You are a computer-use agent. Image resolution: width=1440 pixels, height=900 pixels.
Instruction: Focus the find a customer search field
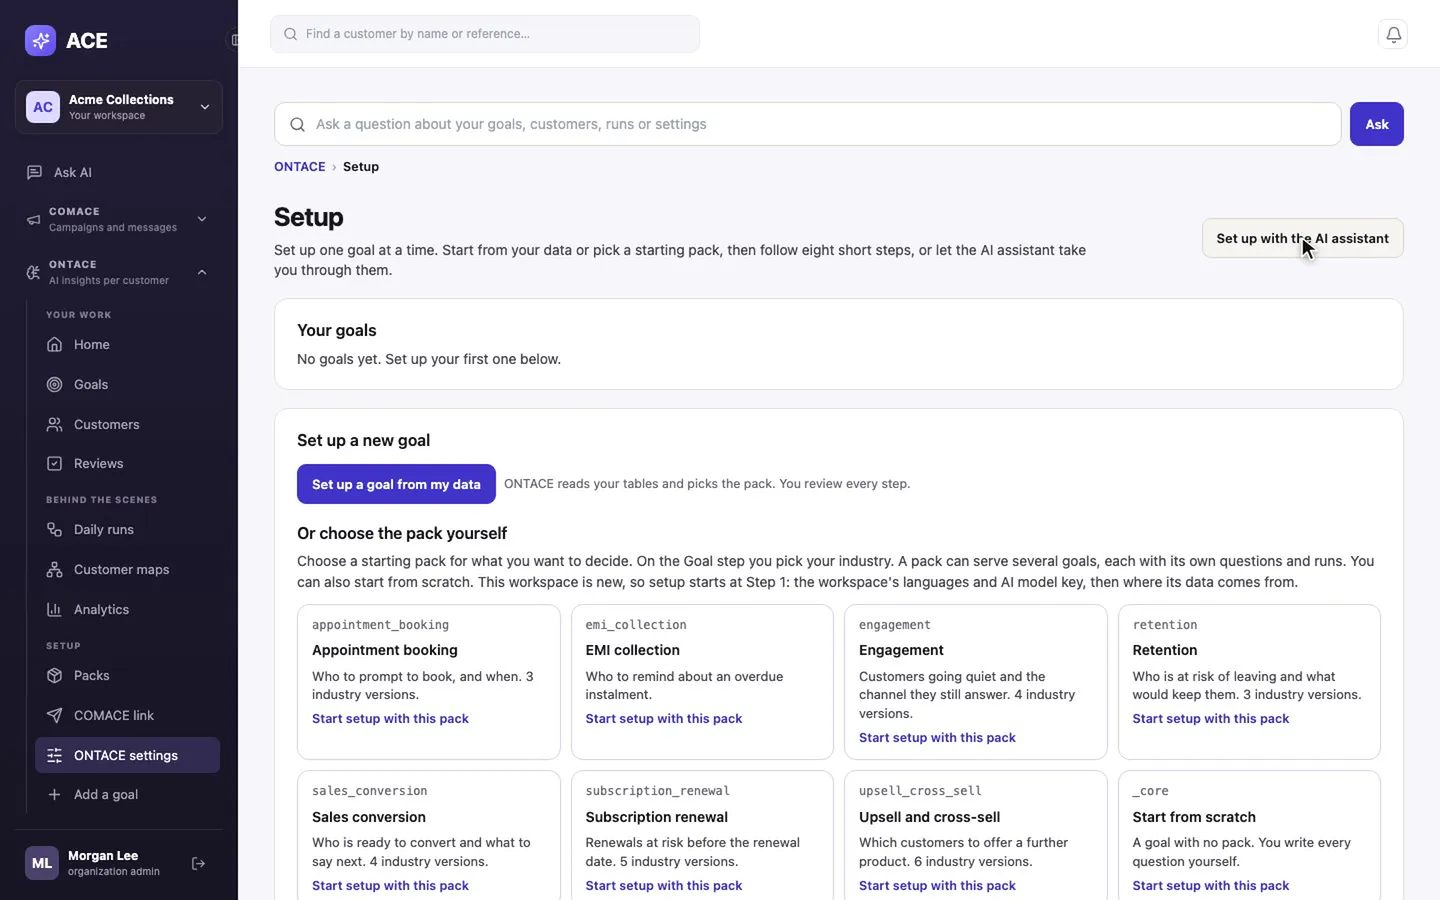485,34
